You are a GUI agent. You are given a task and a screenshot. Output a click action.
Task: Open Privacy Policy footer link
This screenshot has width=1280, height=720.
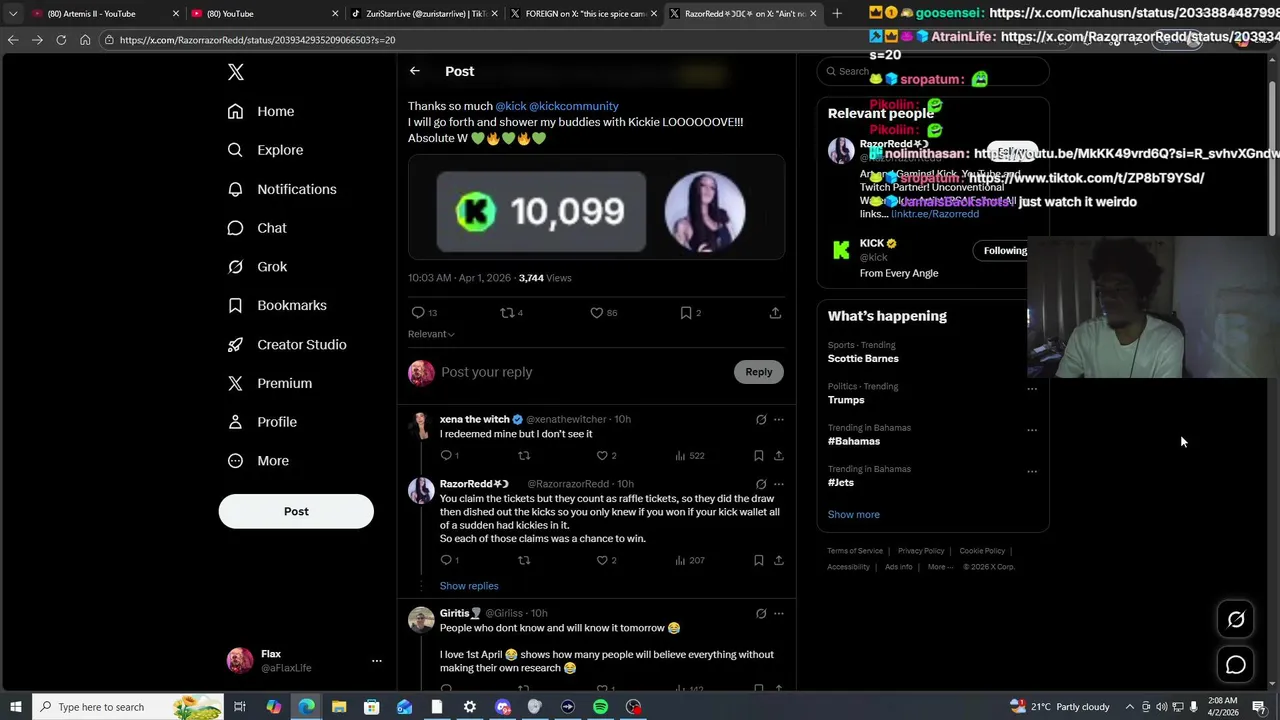tap(921, 551)
